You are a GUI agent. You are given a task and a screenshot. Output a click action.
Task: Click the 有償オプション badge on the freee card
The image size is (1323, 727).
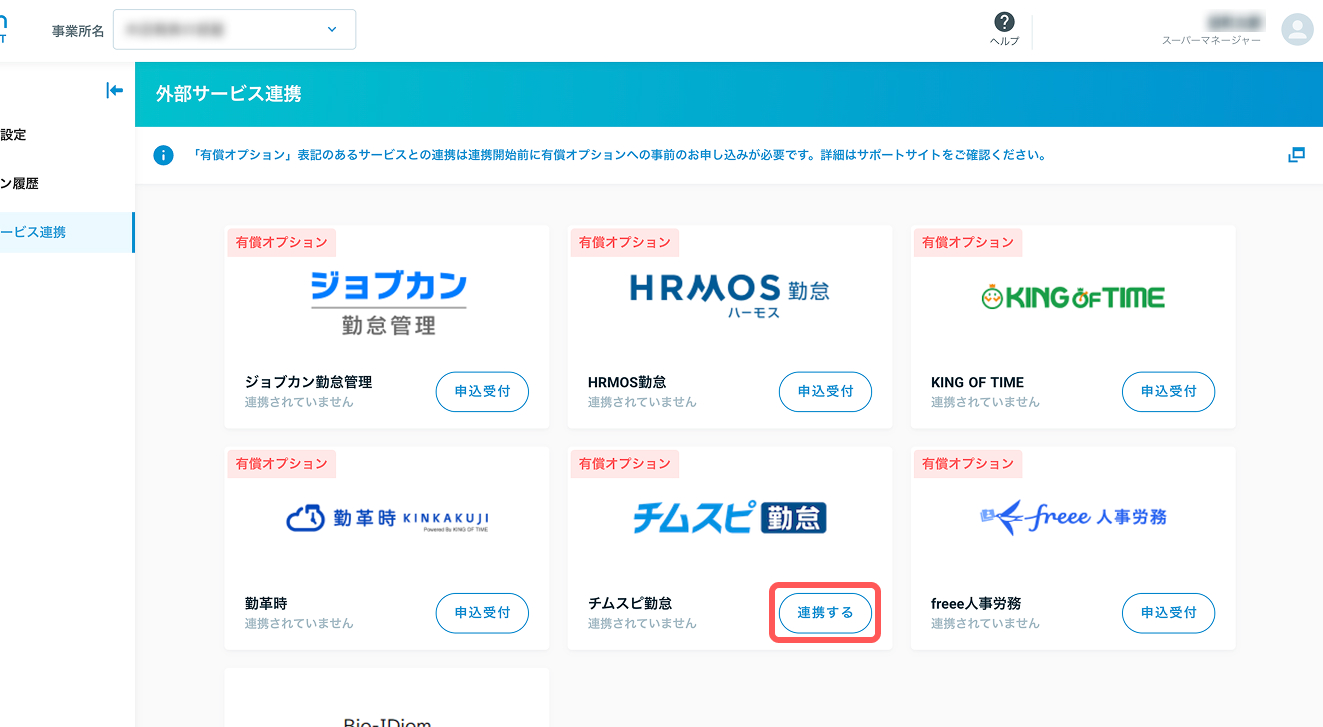tap(967, 464)
